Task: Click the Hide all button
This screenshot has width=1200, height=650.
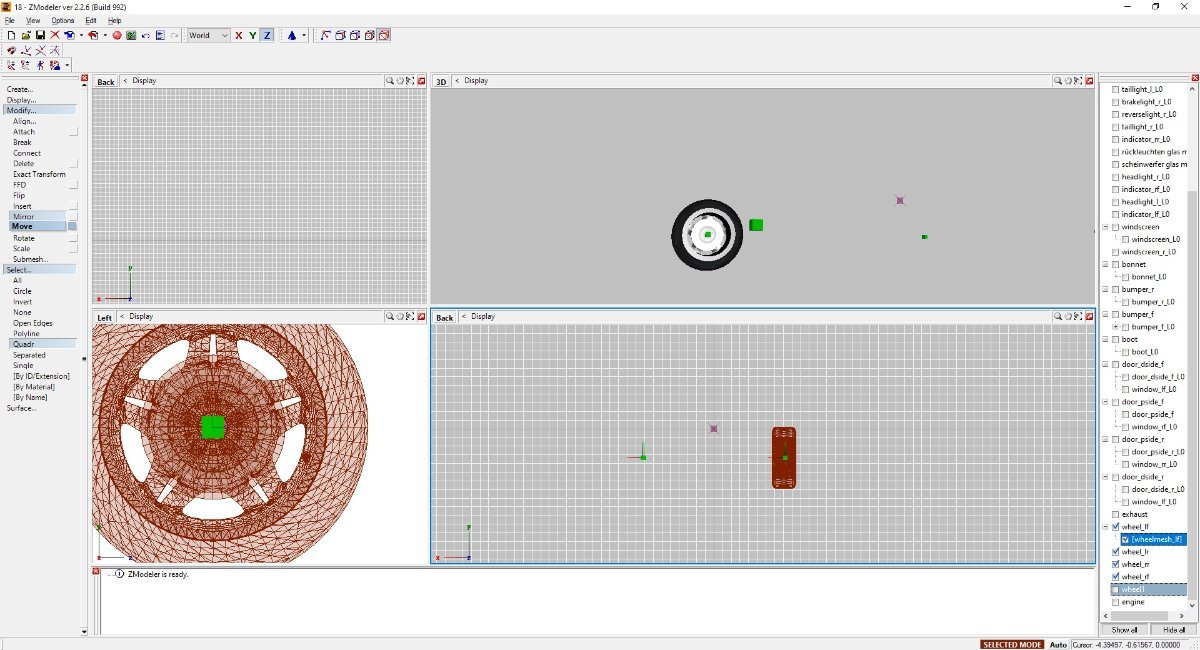Action: (x=1174, y=630)
